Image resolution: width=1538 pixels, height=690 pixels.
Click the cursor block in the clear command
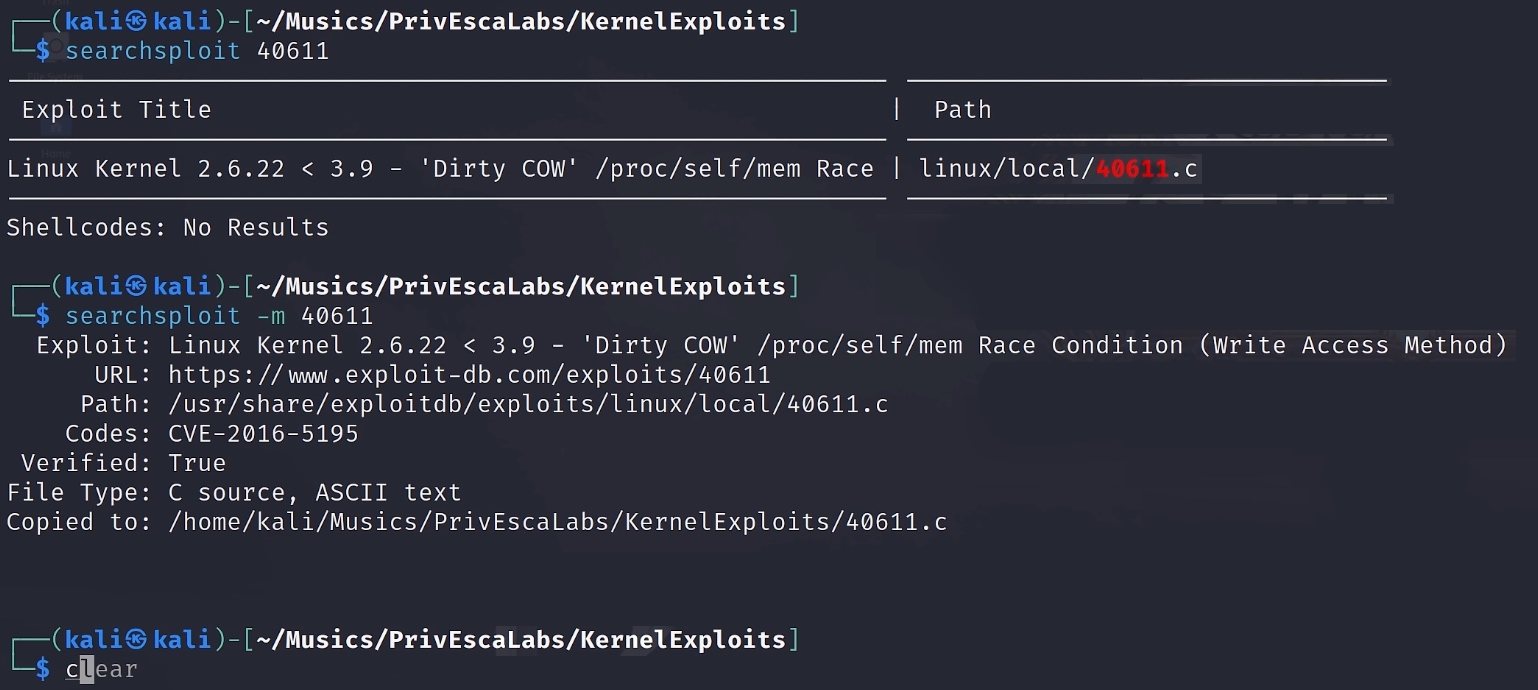pos(87,670)
